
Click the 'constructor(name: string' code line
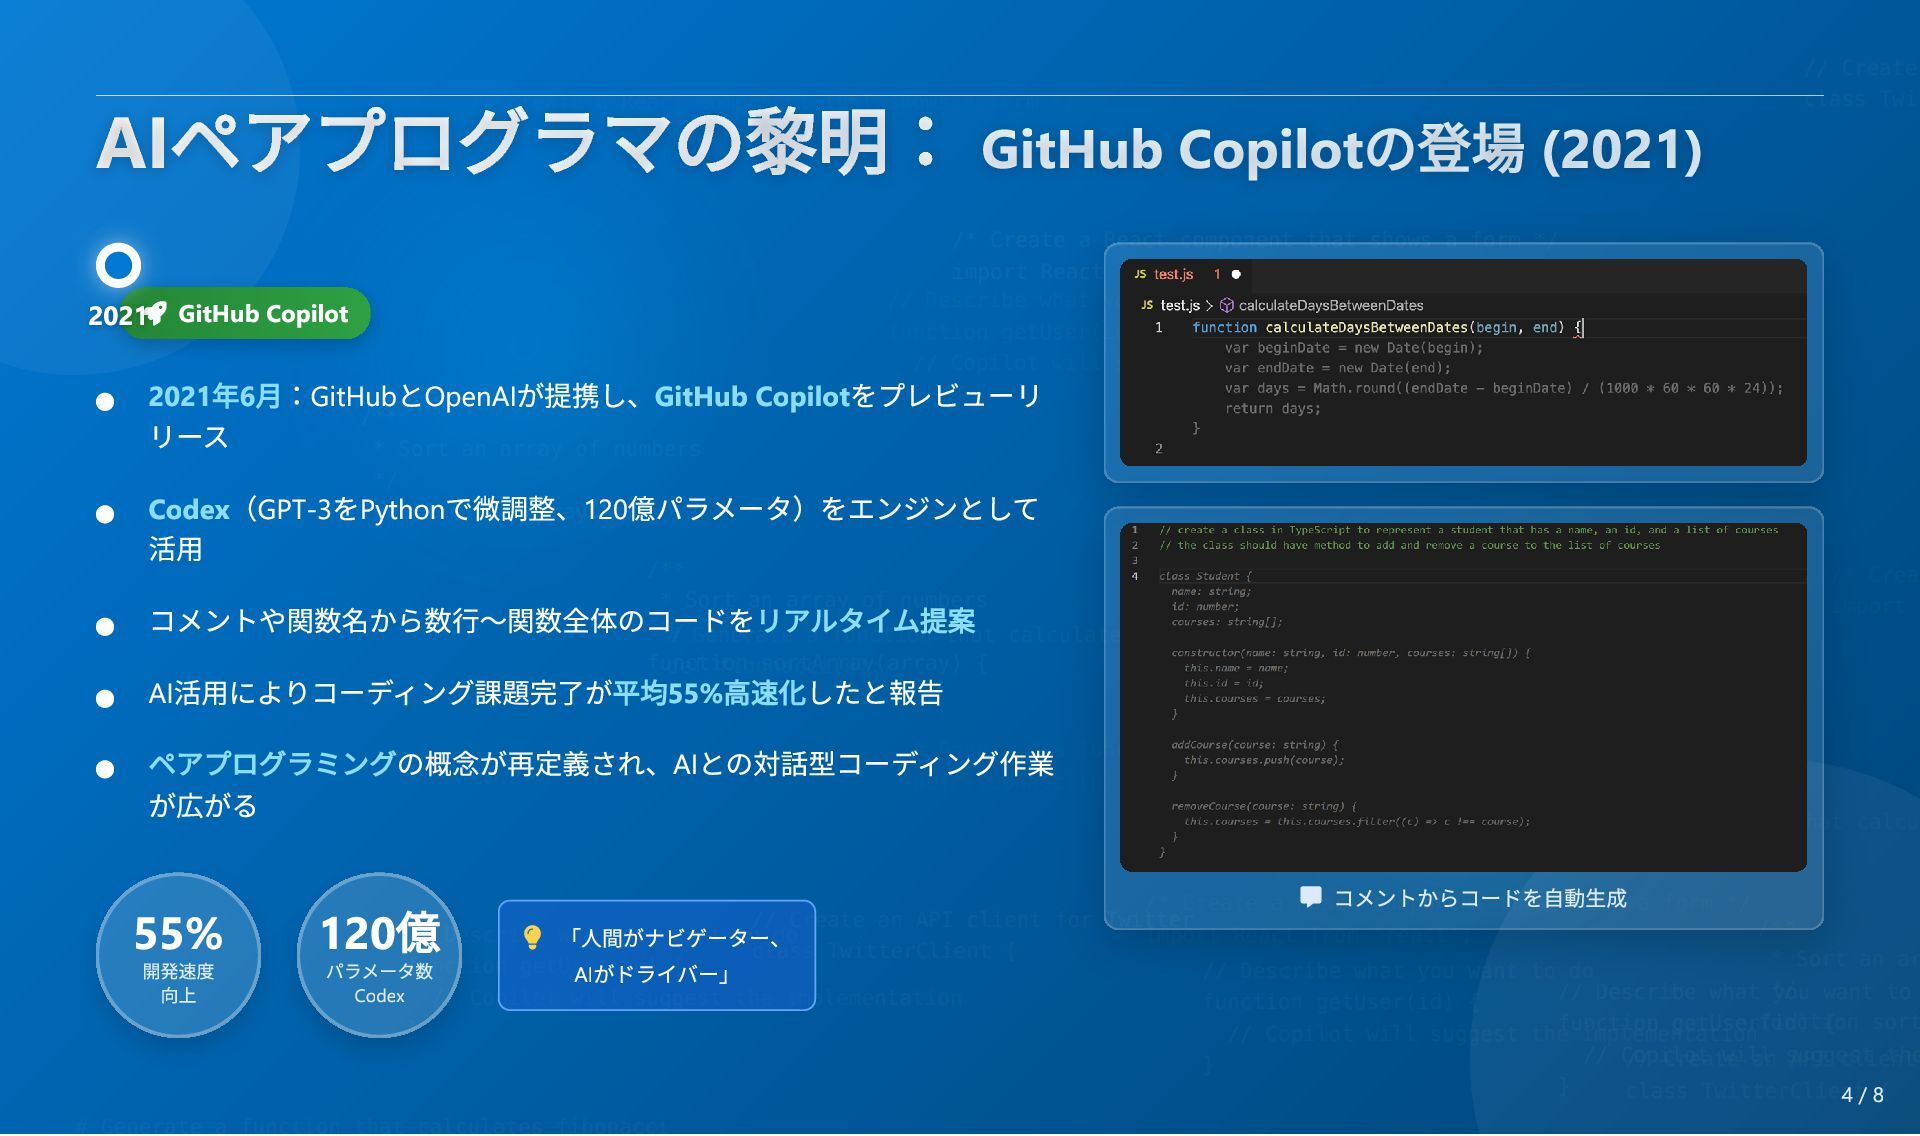pos(1350,653)
